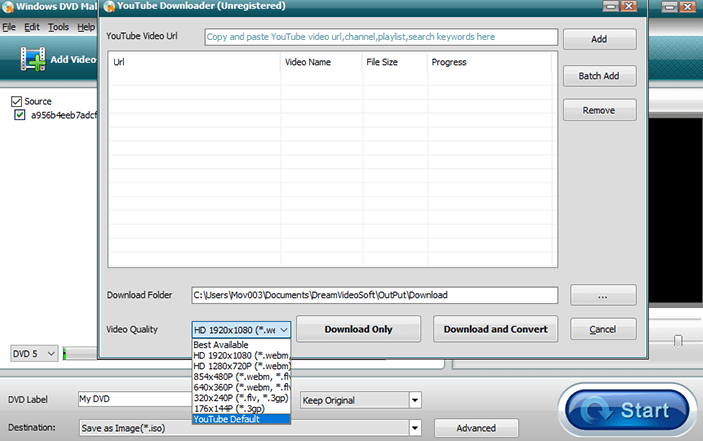This screenshot has width=703, height=441.
Task: Select HD 1280x720P (*.webm) option
Action: [x=241, y=366]
